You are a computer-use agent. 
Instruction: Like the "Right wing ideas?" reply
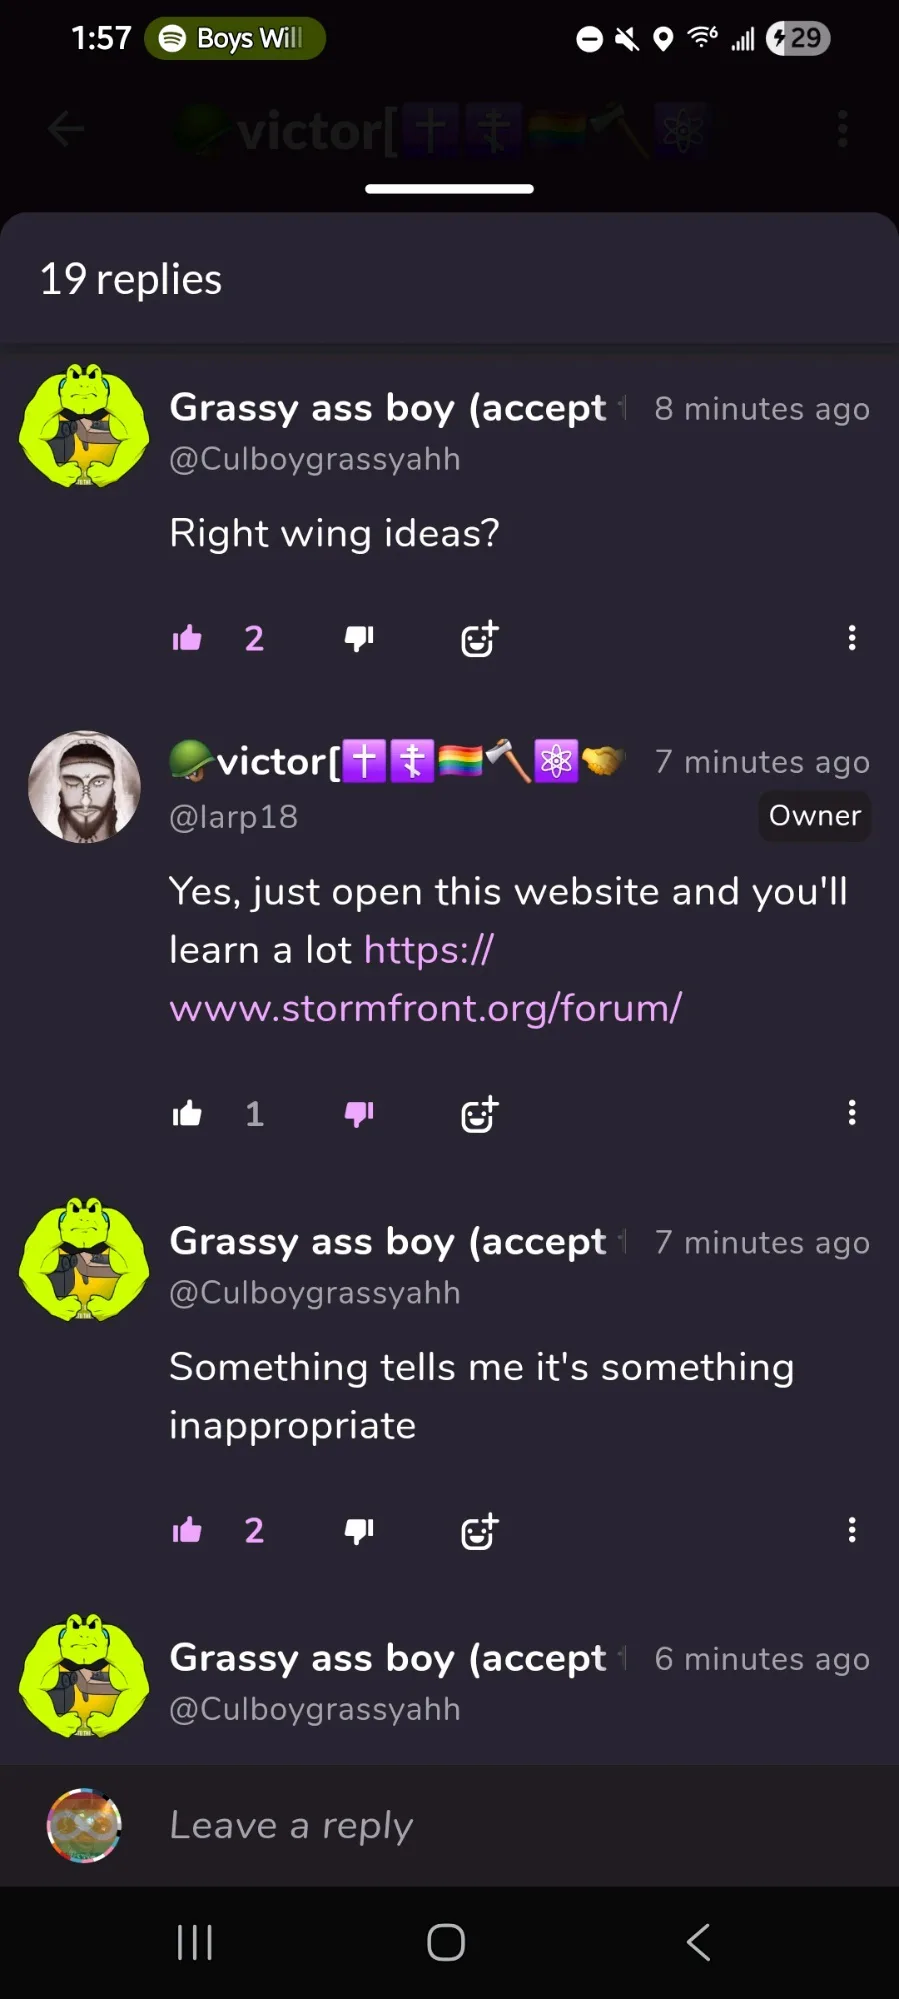click(187, 638)
